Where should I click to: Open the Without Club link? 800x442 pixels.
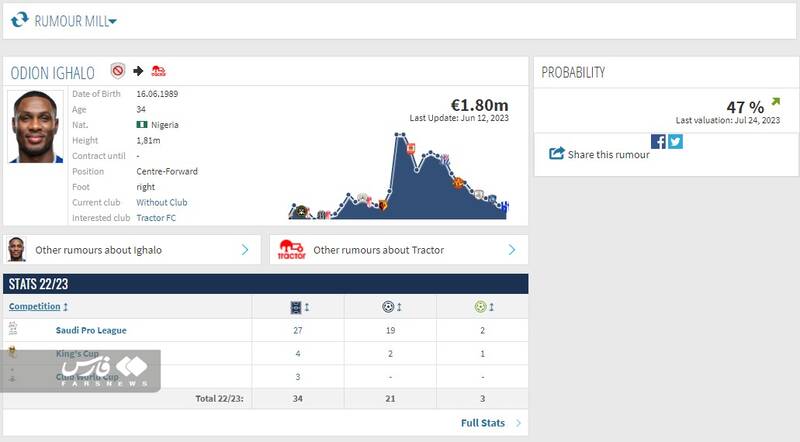(x=161, y=202)
